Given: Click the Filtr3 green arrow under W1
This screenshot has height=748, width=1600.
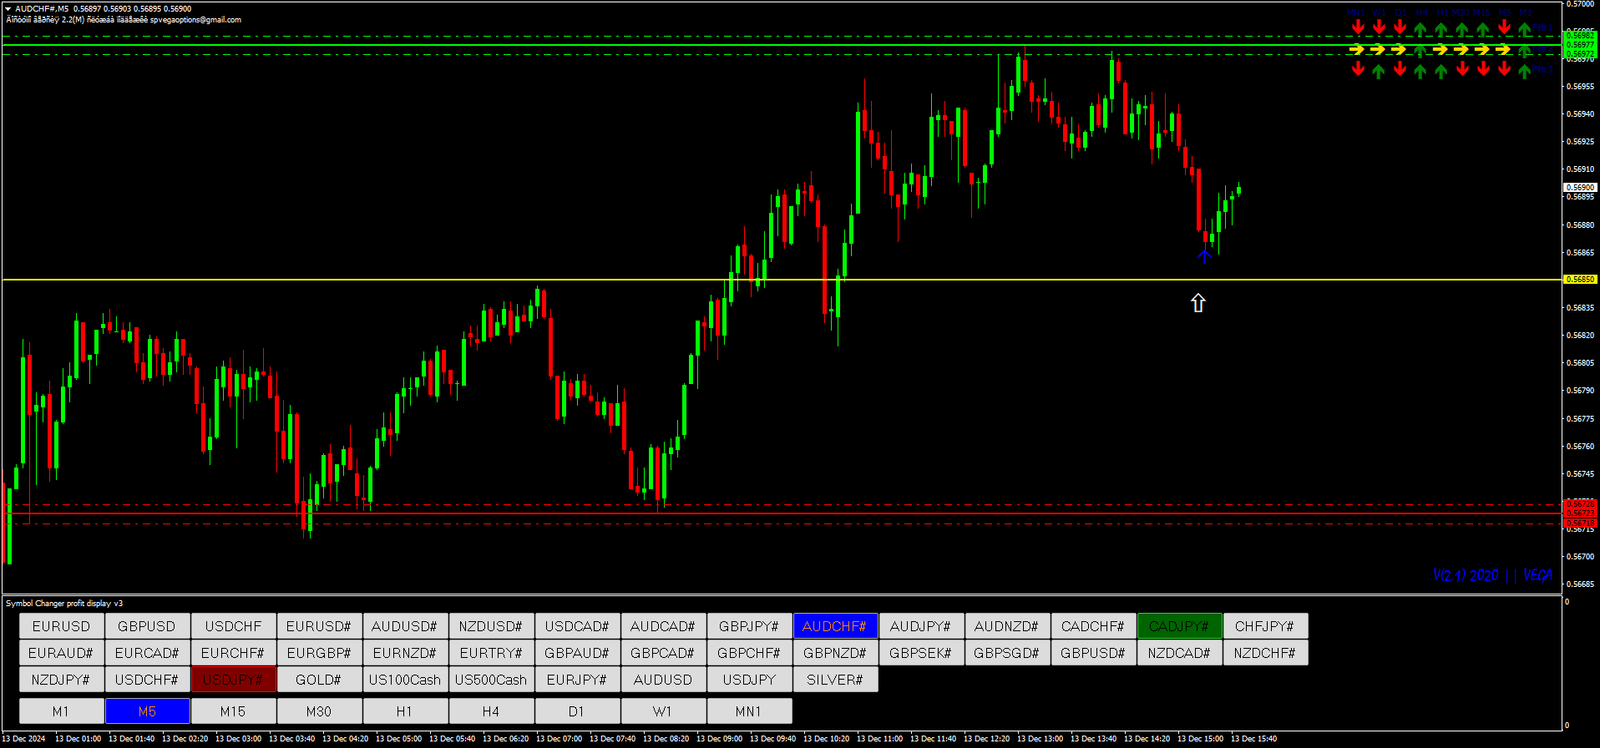Looking at the screenshot, I should (x=1379, y=71).
